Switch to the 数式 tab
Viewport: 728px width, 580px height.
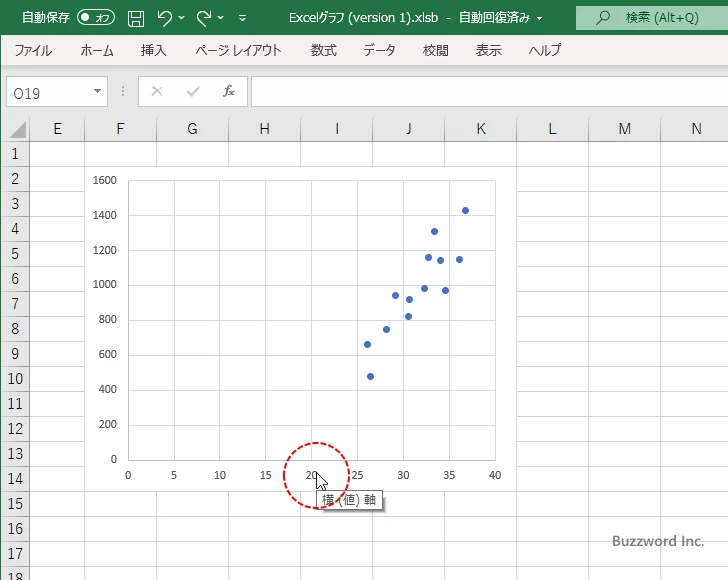(324, 50)
